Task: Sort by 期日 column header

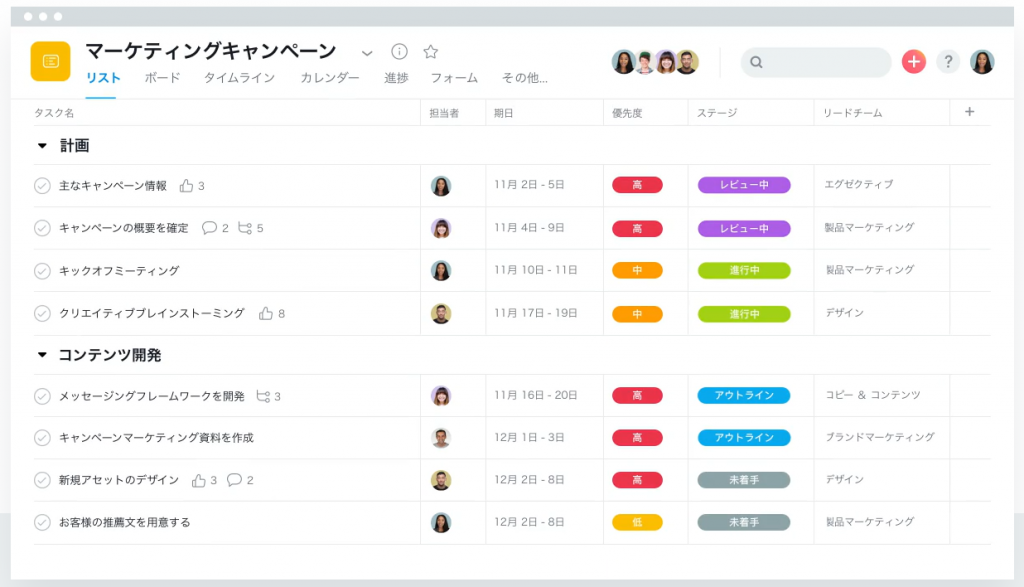Action: [x=503, y=113]
